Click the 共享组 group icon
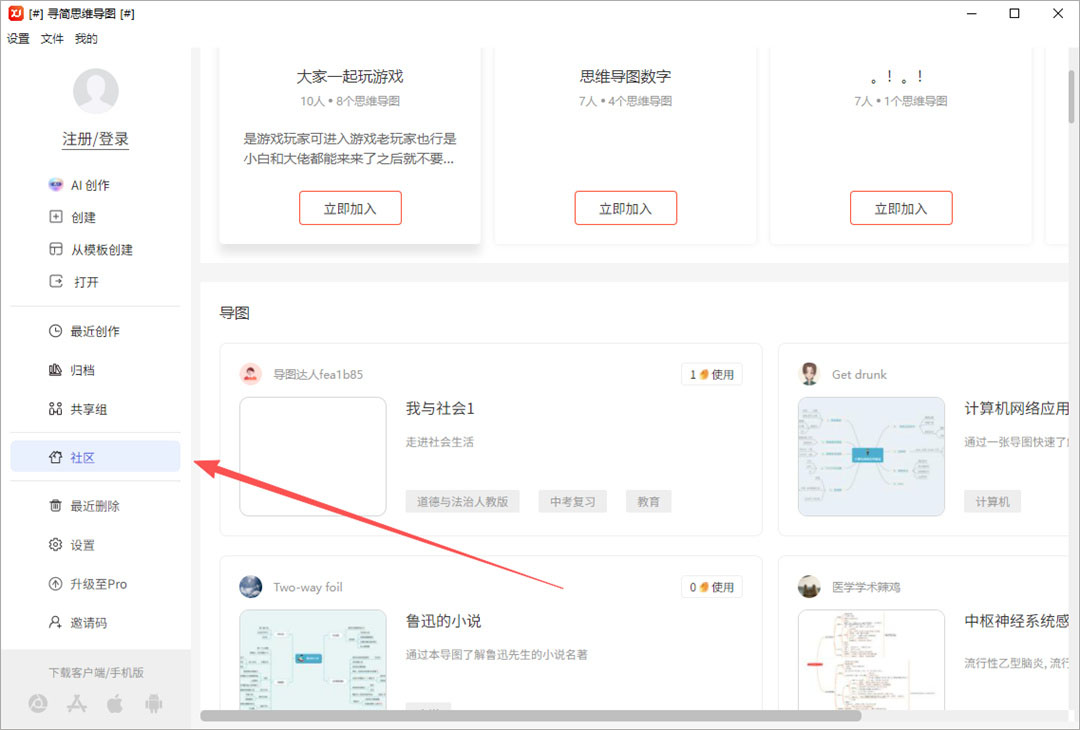 (55, 409)
